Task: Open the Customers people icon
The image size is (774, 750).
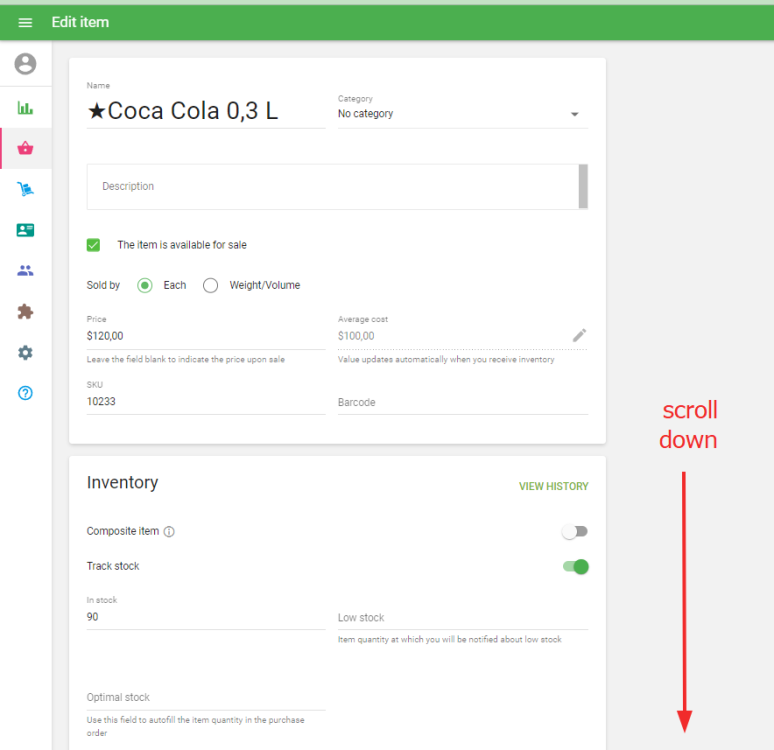Action: tap(25, 270)
